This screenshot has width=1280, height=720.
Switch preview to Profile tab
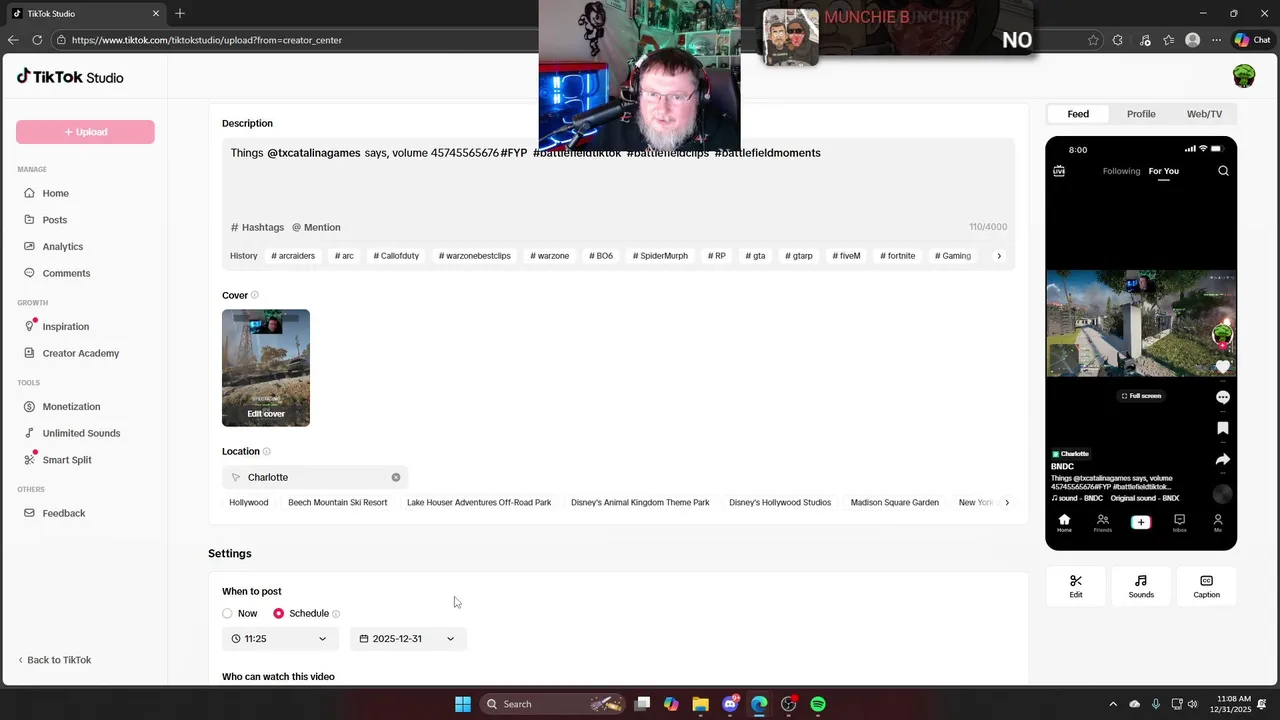click(1141, 114)
